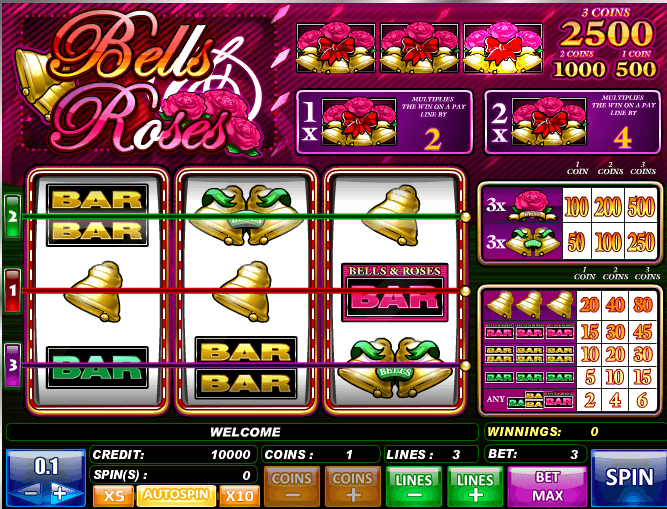Increase coin value with plus arrow
Viewport: 667px width, 509px height.
pyautogui.click(x=60, y=493)
